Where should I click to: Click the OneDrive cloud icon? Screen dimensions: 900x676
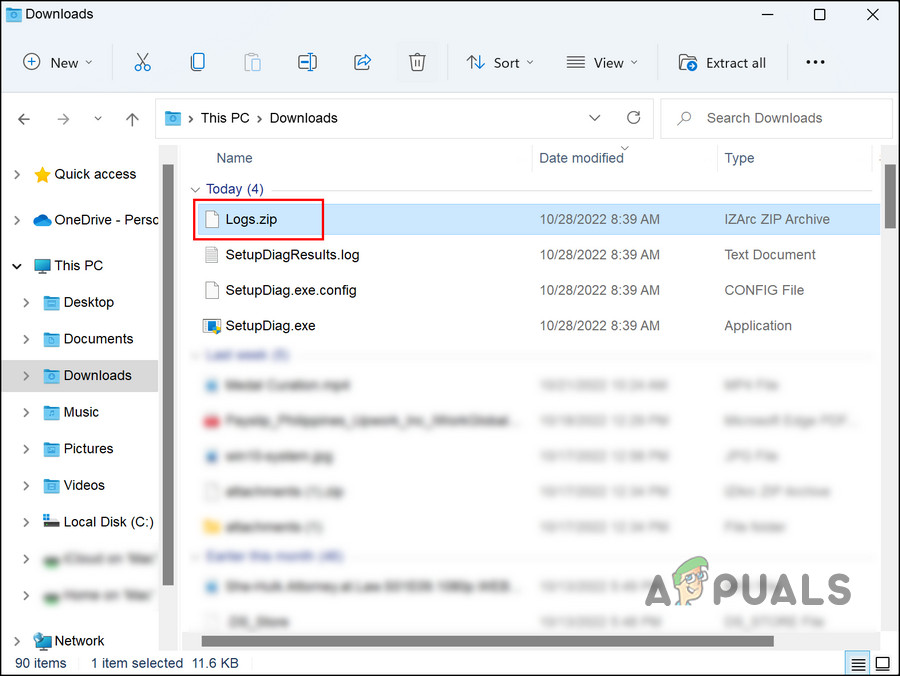coord(42,220)
